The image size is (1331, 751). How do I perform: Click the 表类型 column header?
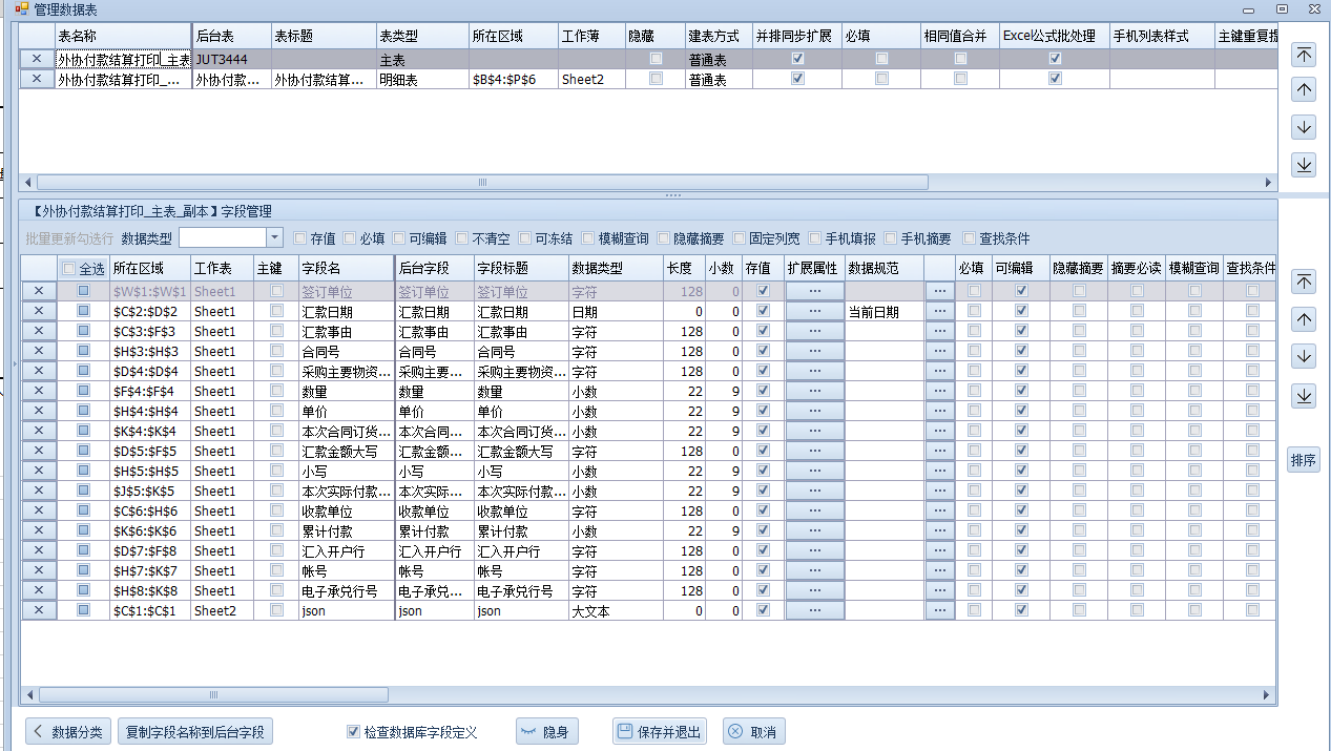420,36
